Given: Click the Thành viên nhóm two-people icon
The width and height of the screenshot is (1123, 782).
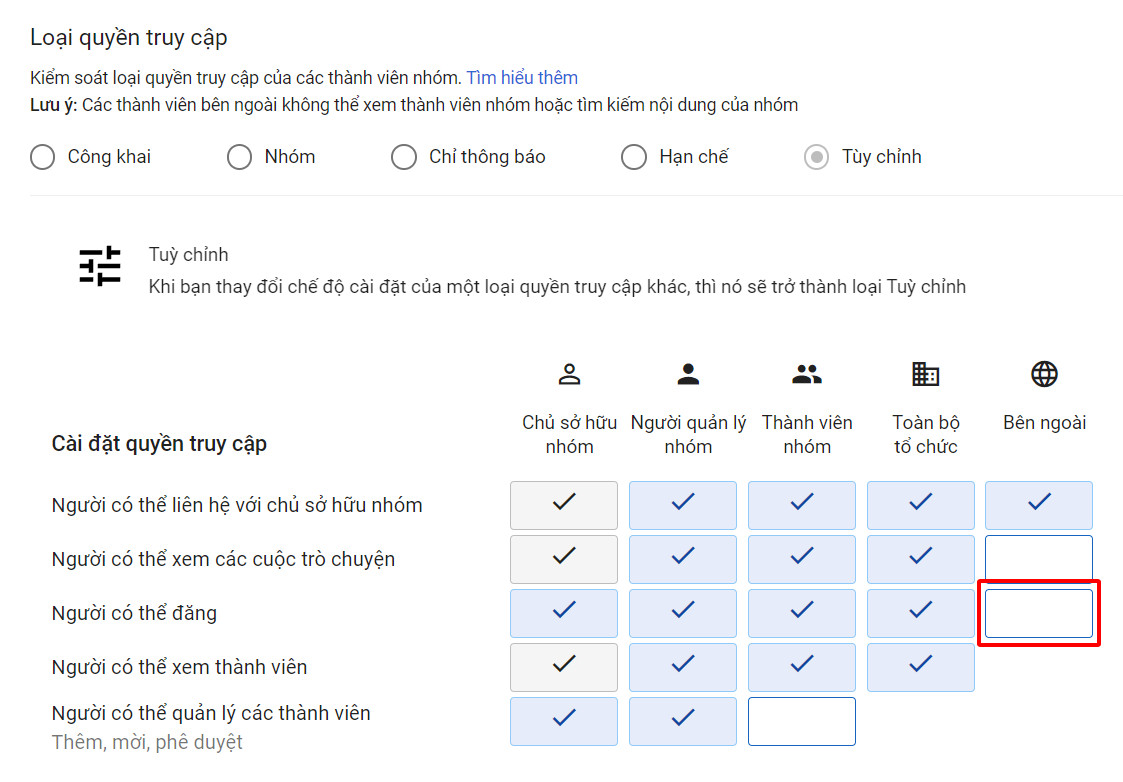Looking at the screenshot, I should click(x=806, y=373).
